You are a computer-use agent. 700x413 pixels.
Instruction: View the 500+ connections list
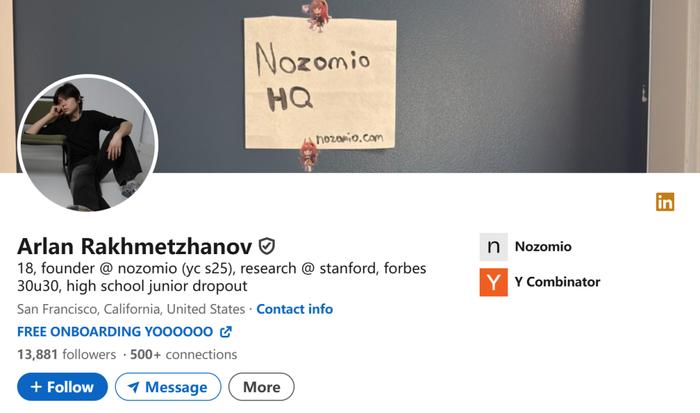tap(183, 355)
